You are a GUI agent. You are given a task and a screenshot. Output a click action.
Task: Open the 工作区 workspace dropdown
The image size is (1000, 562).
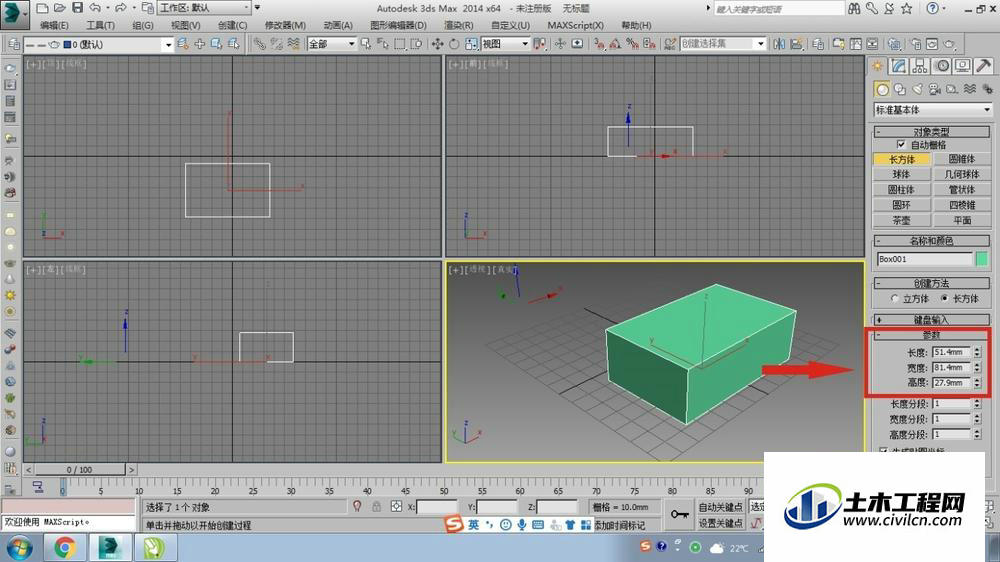coord(204,8)
